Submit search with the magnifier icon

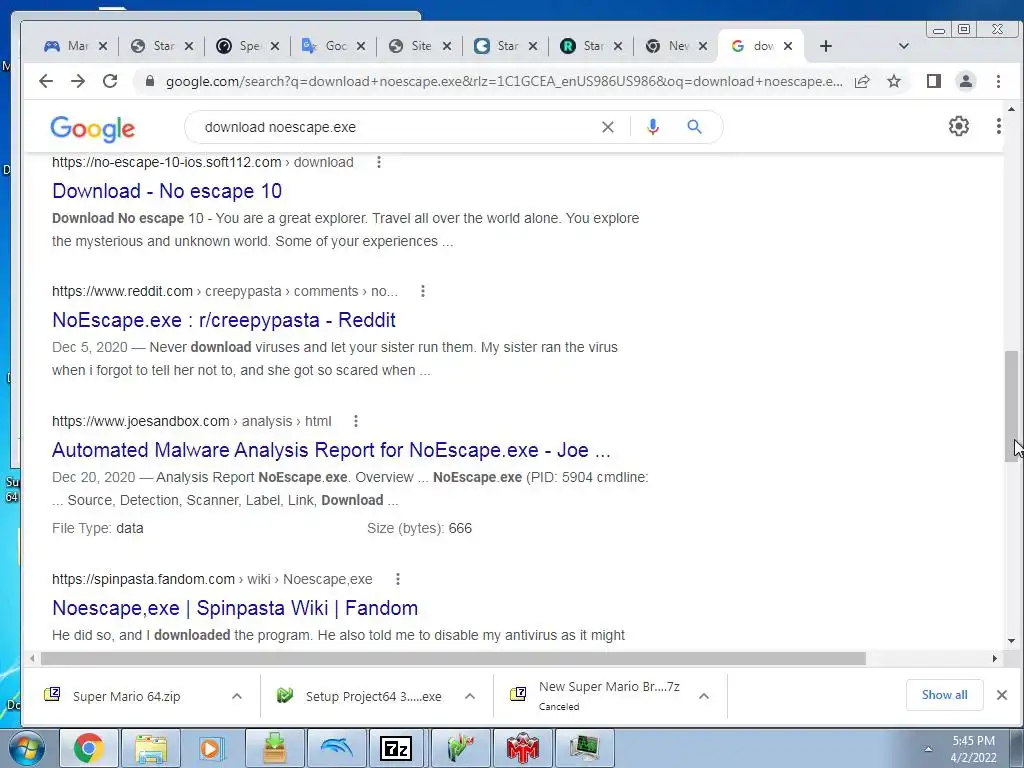pyautogui.click(x=694, y=127)
